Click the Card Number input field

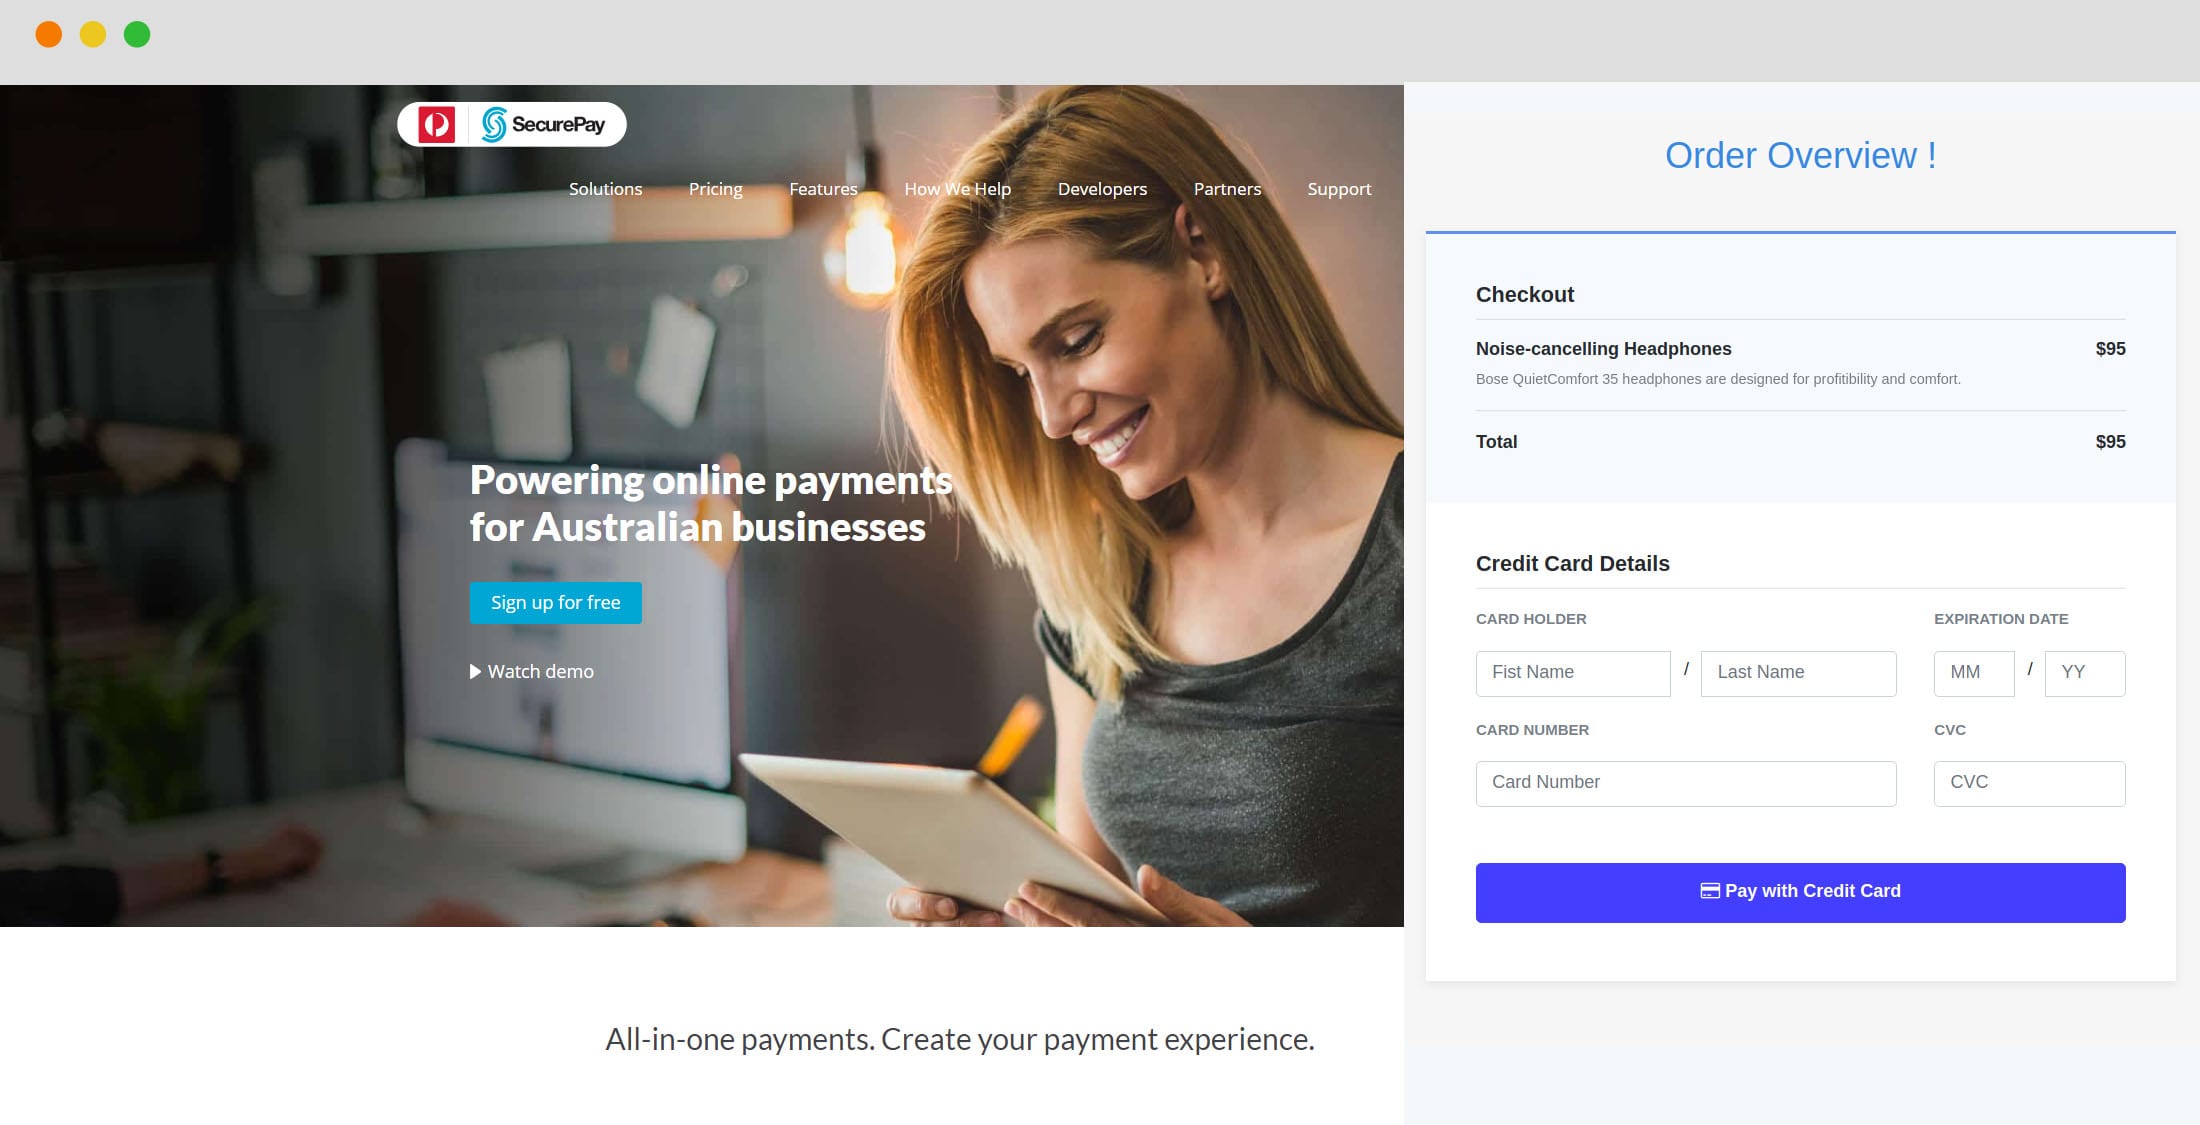coord(1687,781)
